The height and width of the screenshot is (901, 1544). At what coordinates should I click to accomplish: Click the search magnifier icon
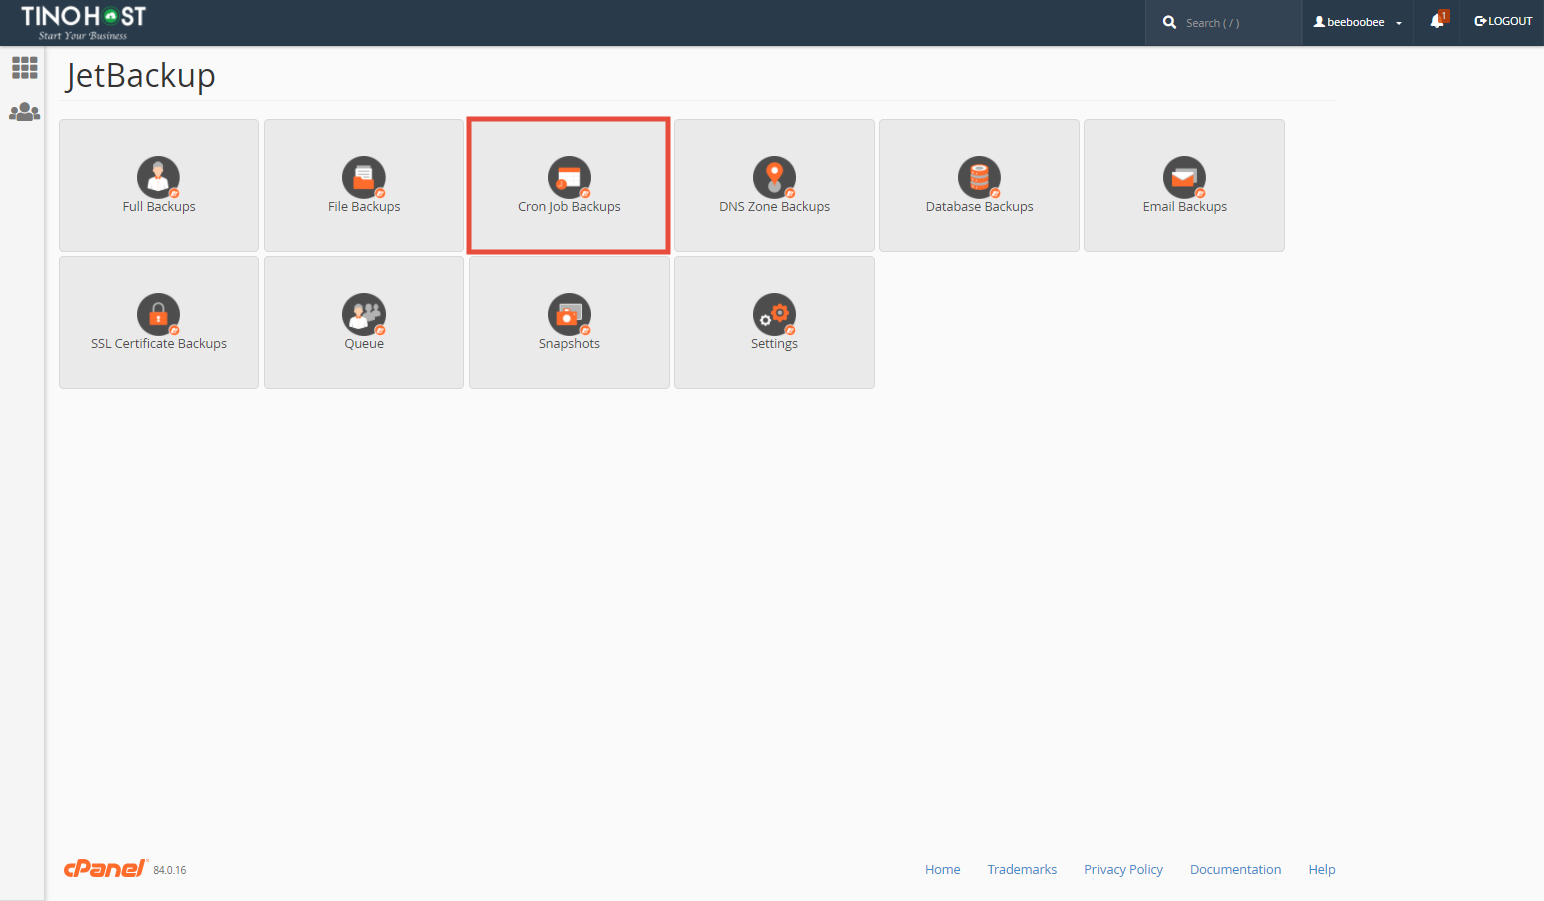(1169, 22)
